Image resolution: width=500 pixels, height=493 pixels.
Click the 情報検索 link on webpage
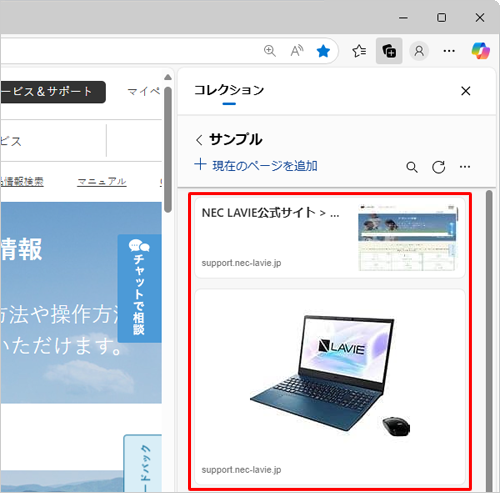coord(22,182)
